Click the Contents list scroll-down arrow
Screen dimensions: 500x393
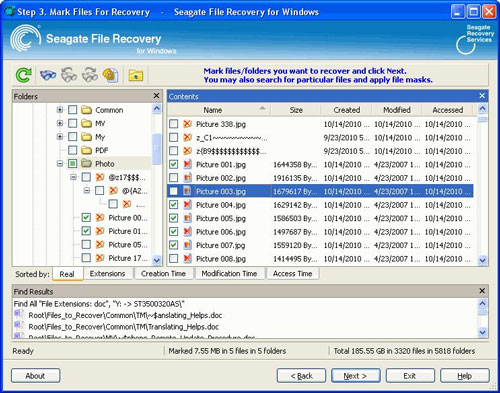[482, 260]
